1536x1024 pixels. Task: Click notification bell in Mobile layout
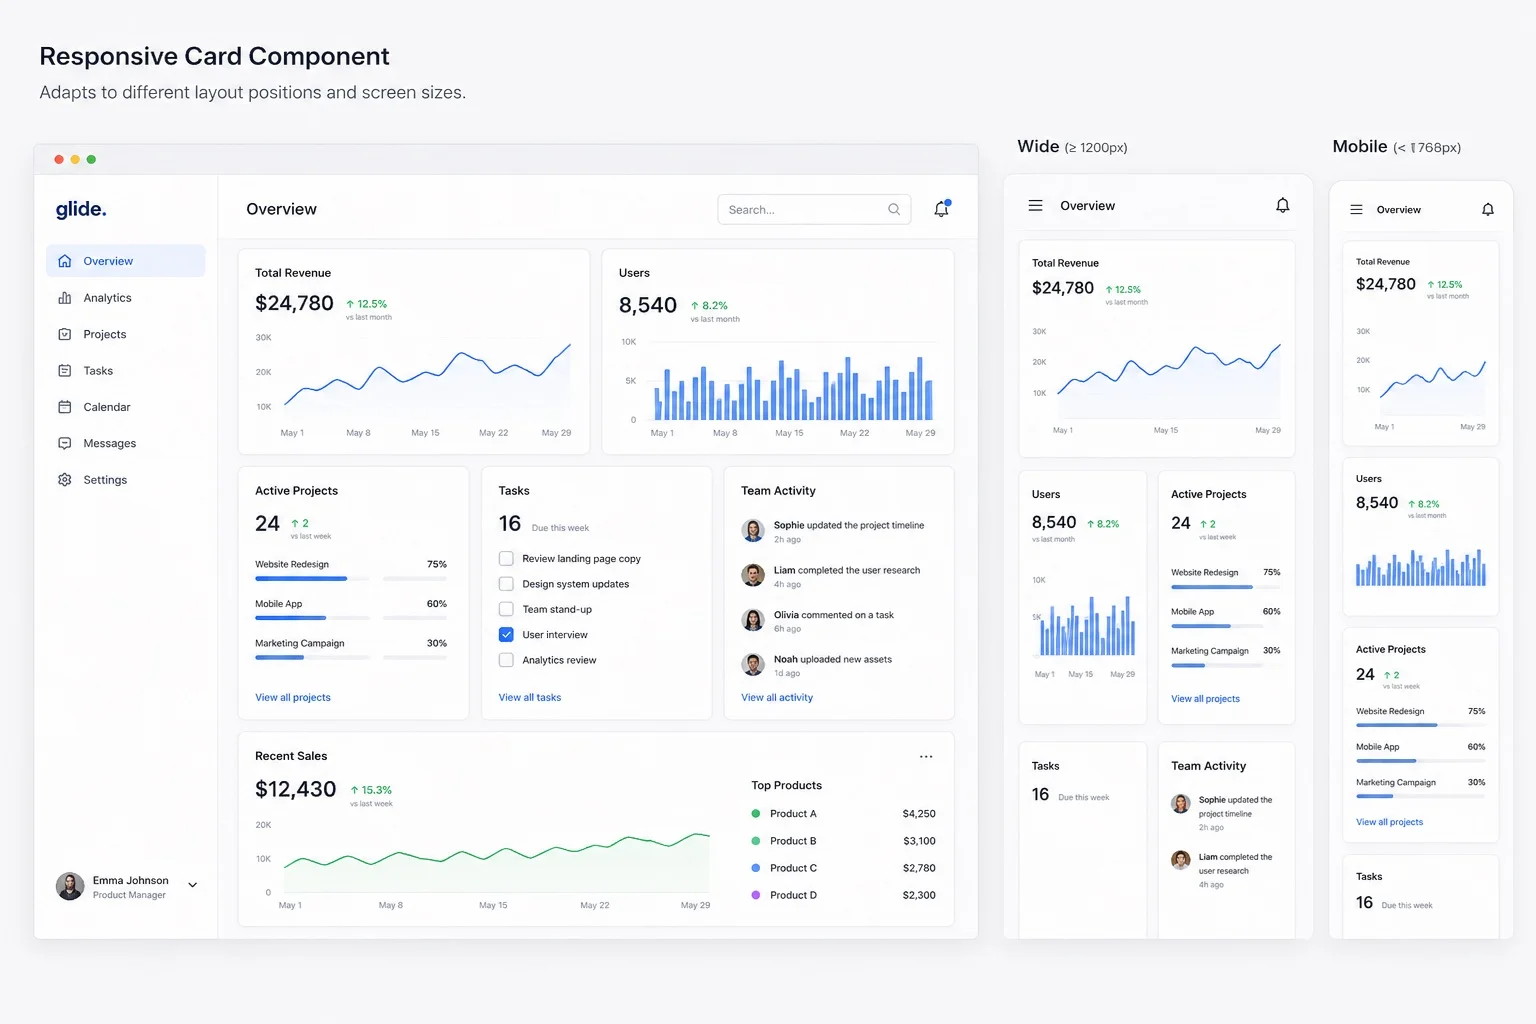tap(1488, 210)
